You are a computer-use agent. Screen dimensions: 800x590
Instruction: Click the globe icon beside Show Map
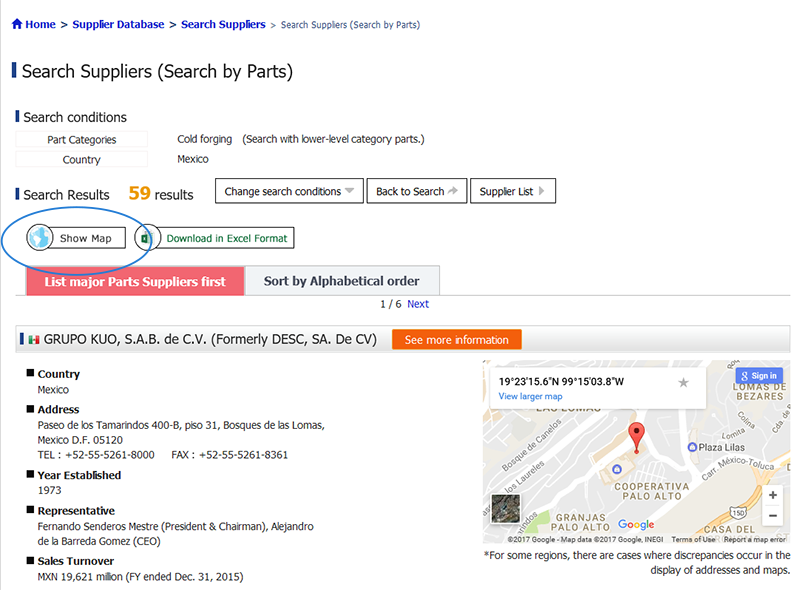point(40,238)
